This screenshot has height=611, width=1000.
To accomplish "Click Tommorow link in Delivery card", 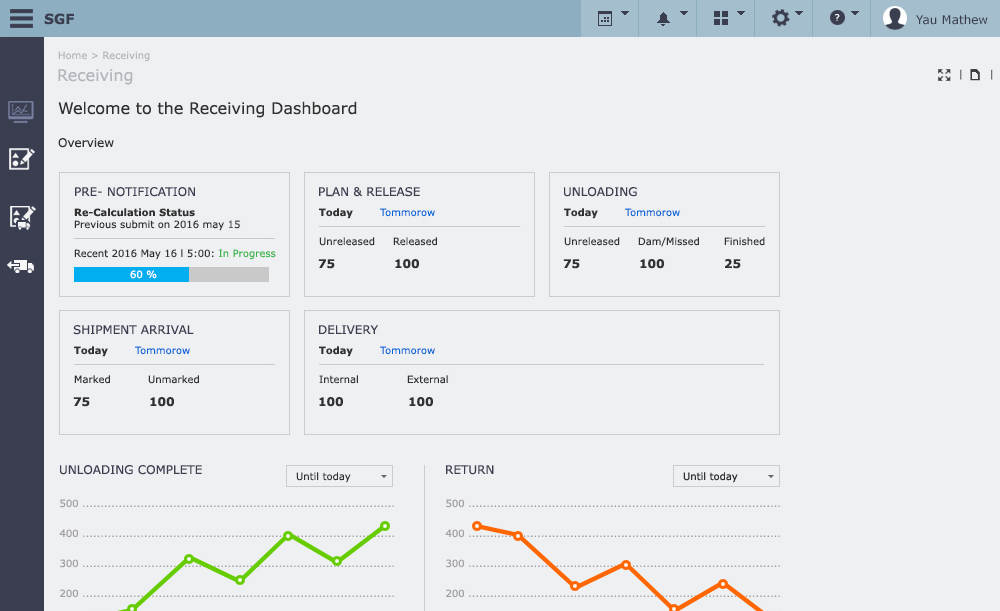I will click(x=407, y=350).
